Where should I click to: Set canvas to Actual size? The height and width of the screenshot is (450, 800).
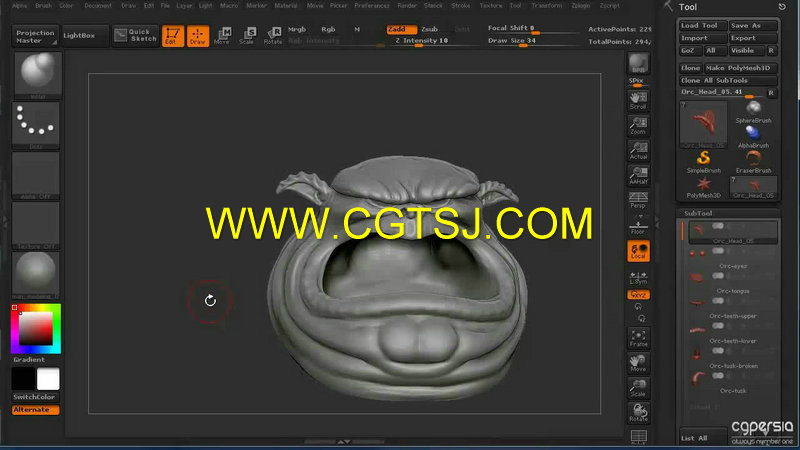(638, 151)
